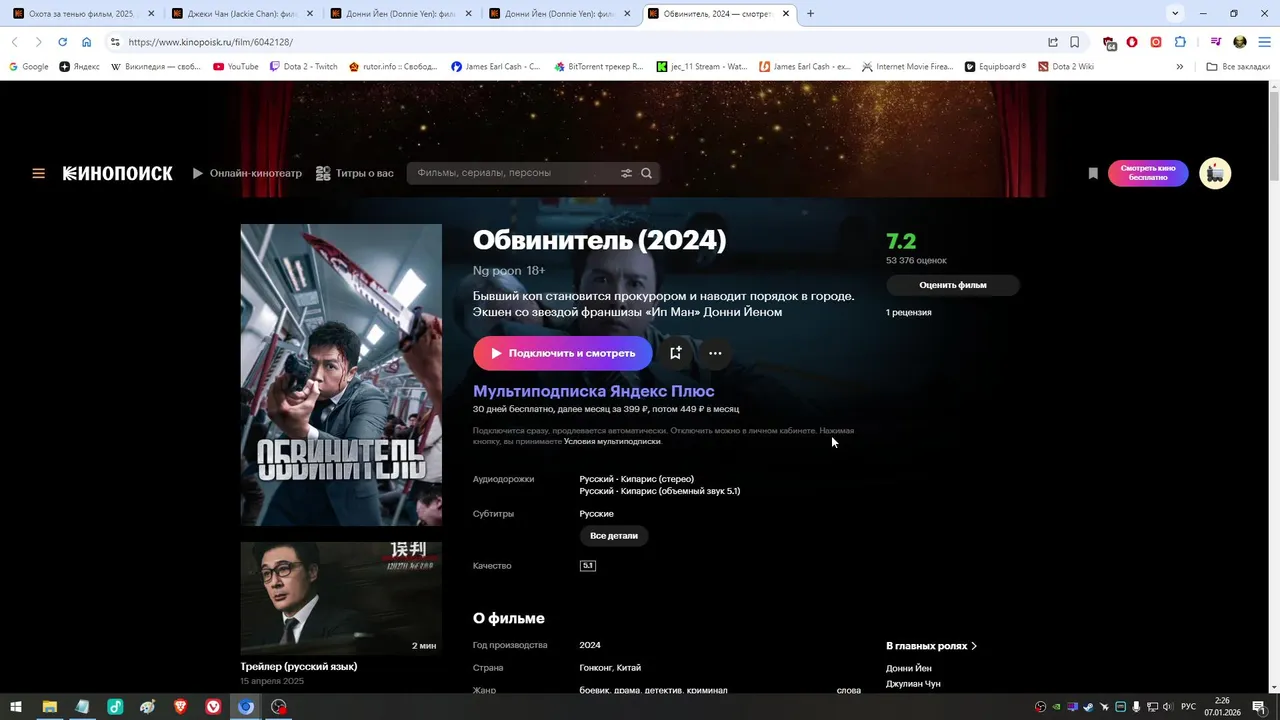Click Оценить фильм button
Screen dimensions: 1280x720
953,285
